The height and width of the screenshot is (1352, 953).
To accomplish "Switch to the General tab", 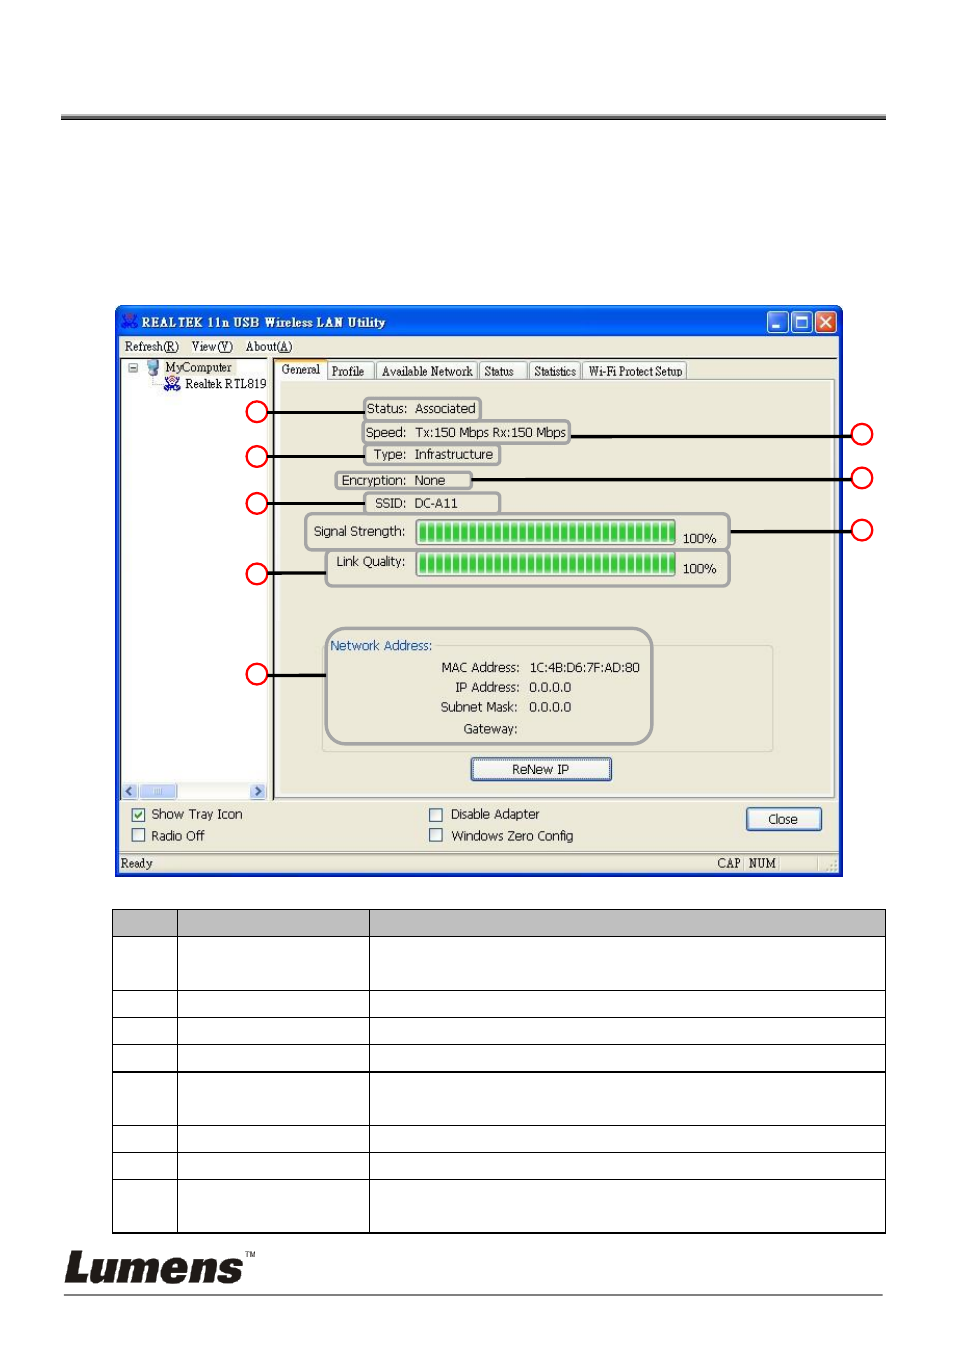I will point(301,370).
